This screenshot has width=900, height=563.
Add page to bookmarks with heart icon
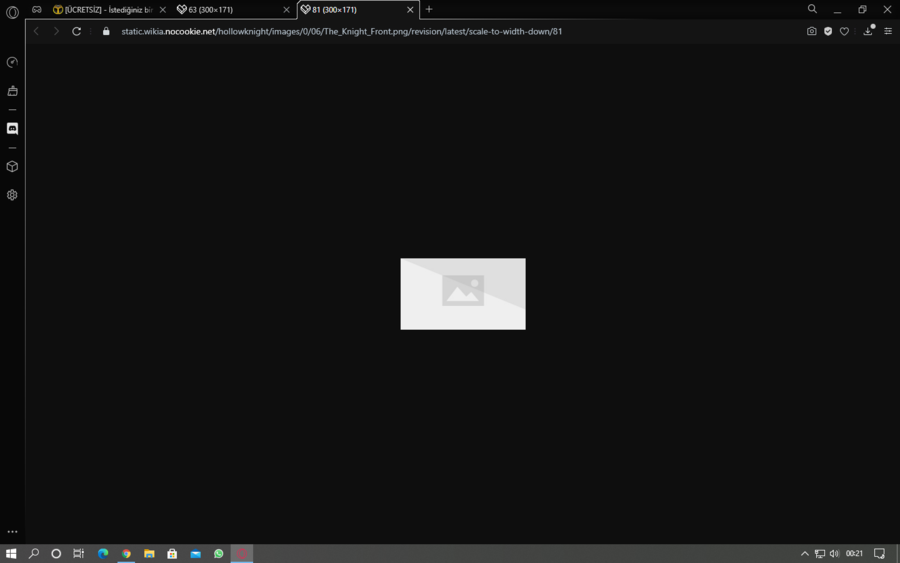844,32
